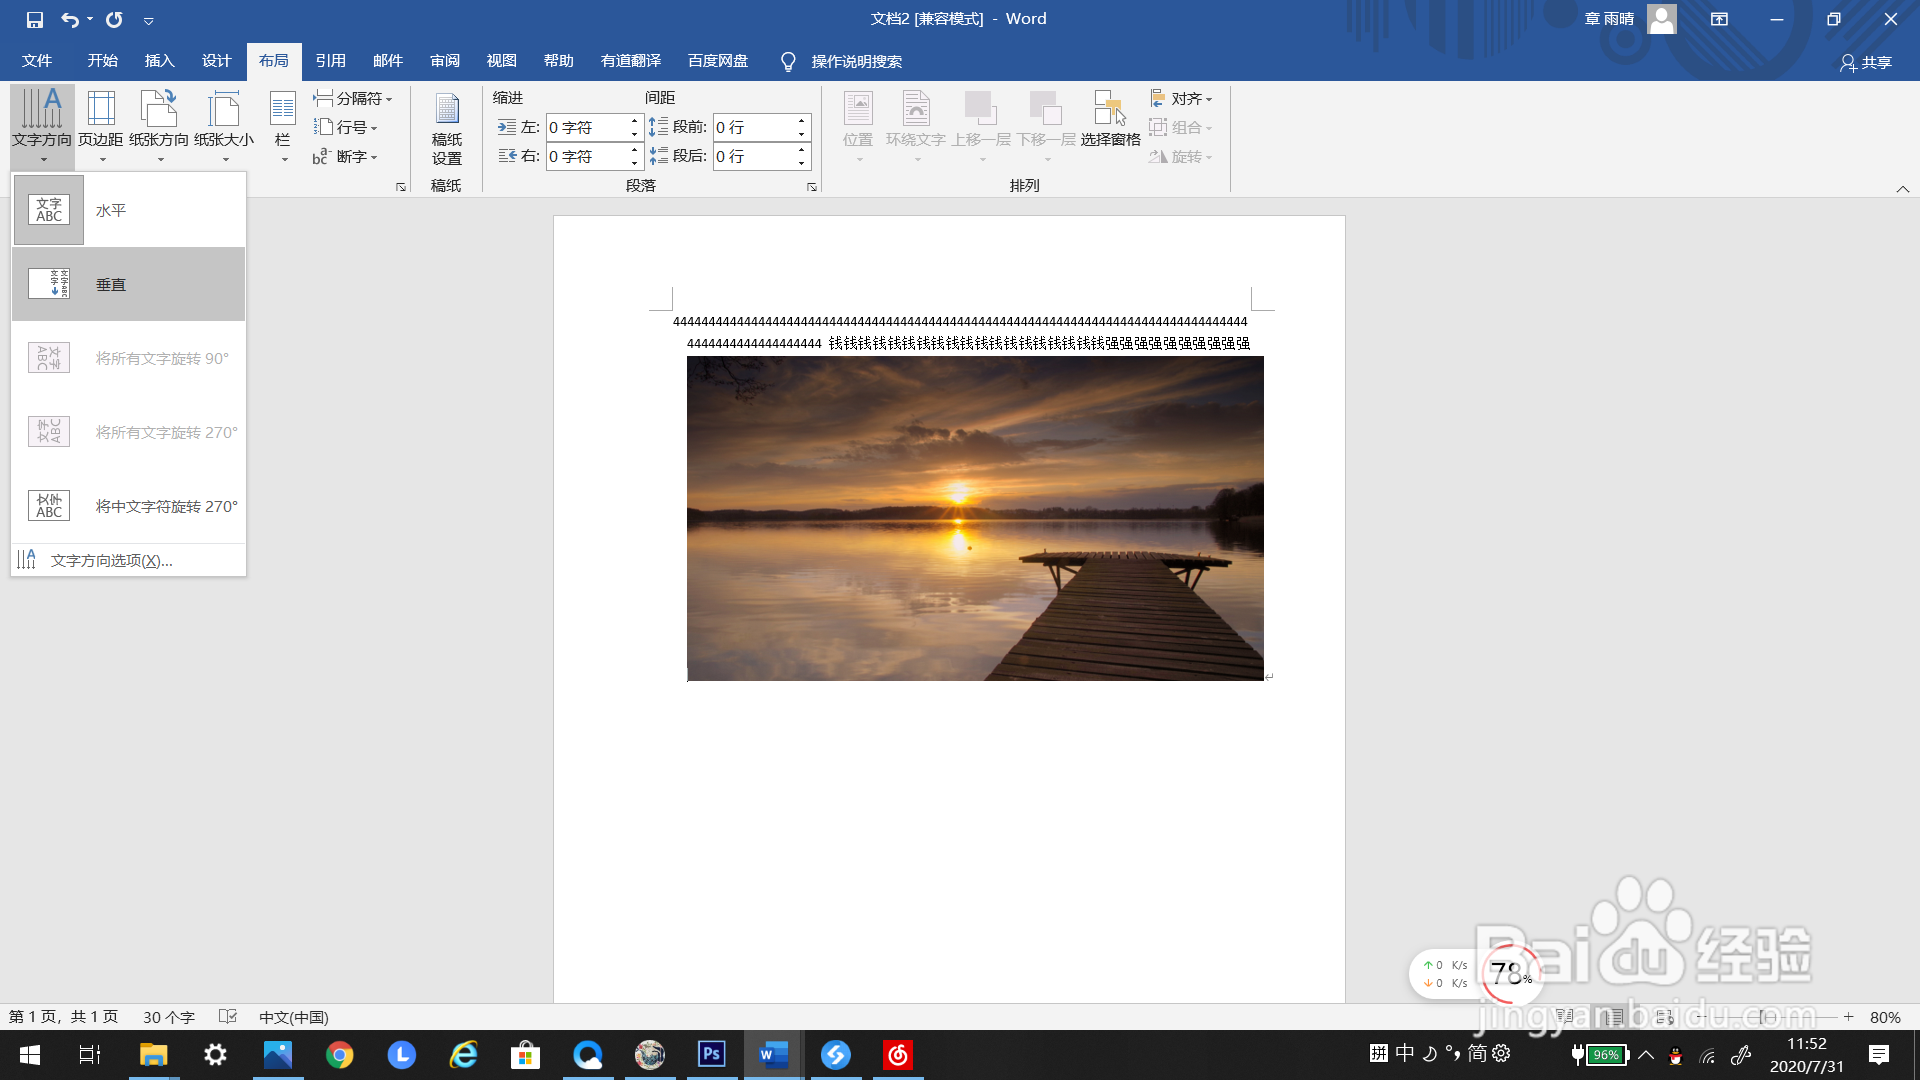Increase left indent with up stepper
Viewport: 1920px width, 1080px height.
pyautogui.click(x=634, y=121)
